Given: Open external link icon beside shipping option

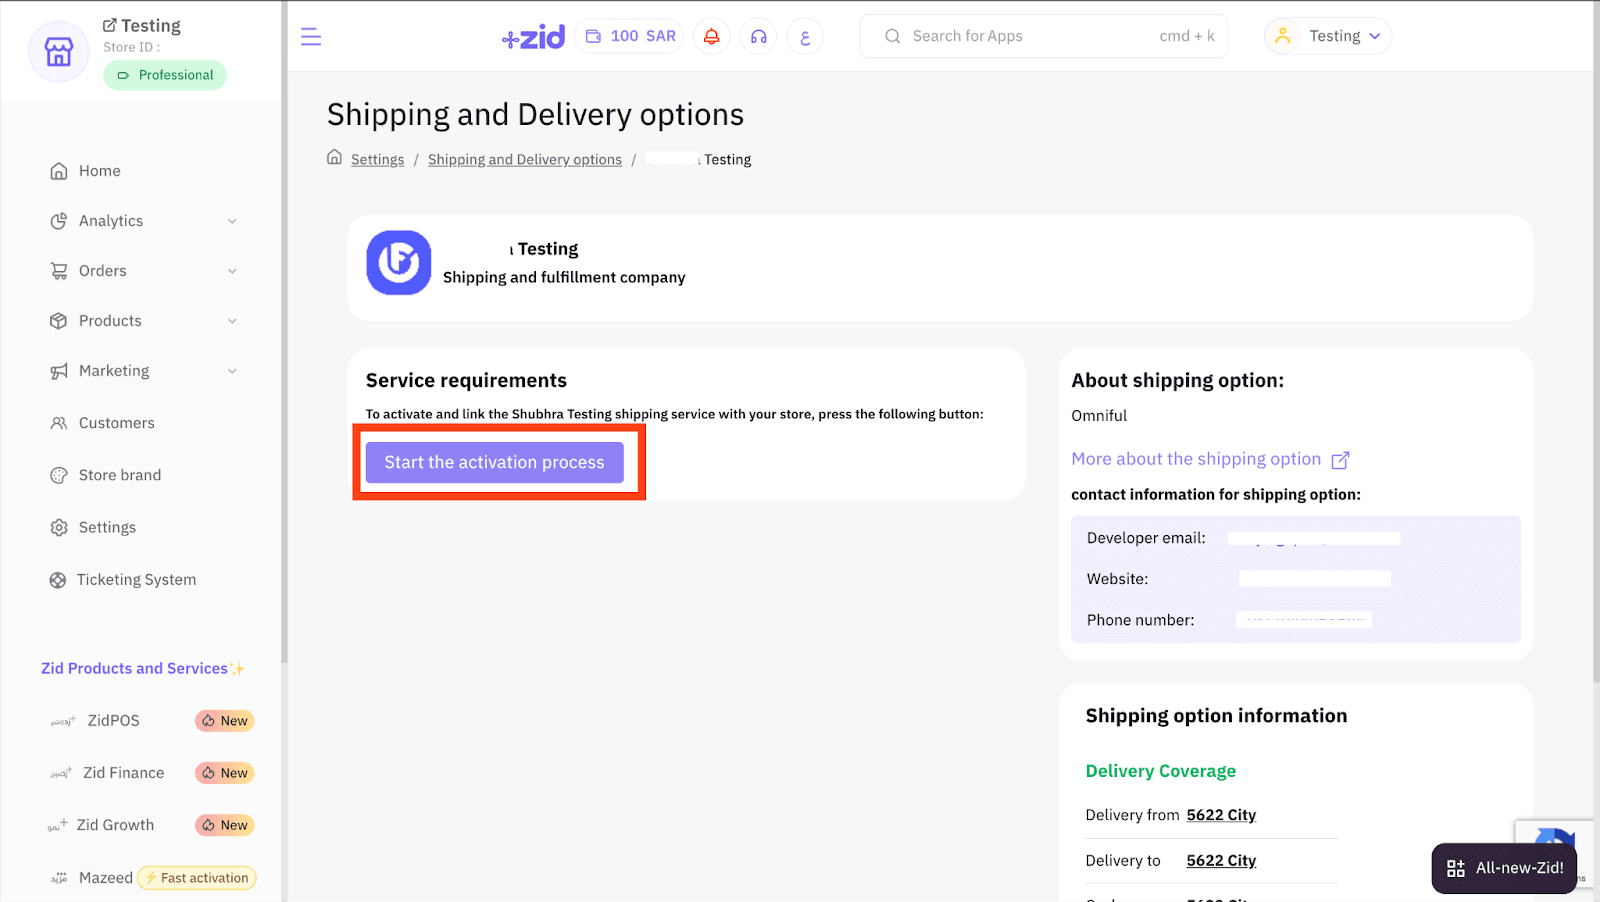Looking at the screenshot, I should pos(1340,460).
